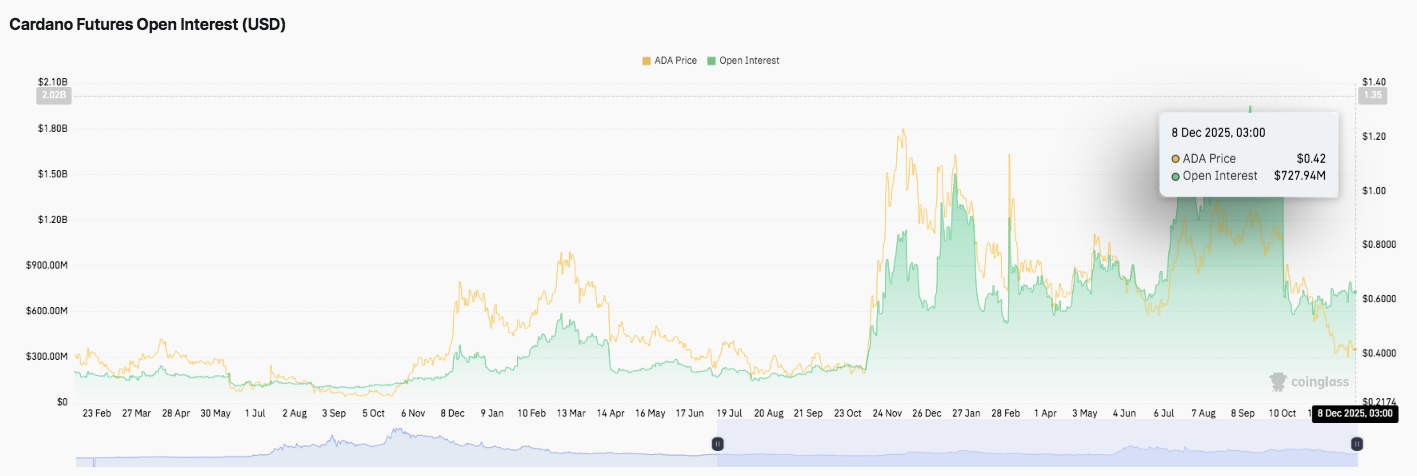Click the yellow ADA Price dot in tooltip
The height and width of the screenshot is (476, 1417).
pyautogui.click(x=1175, y=159)
